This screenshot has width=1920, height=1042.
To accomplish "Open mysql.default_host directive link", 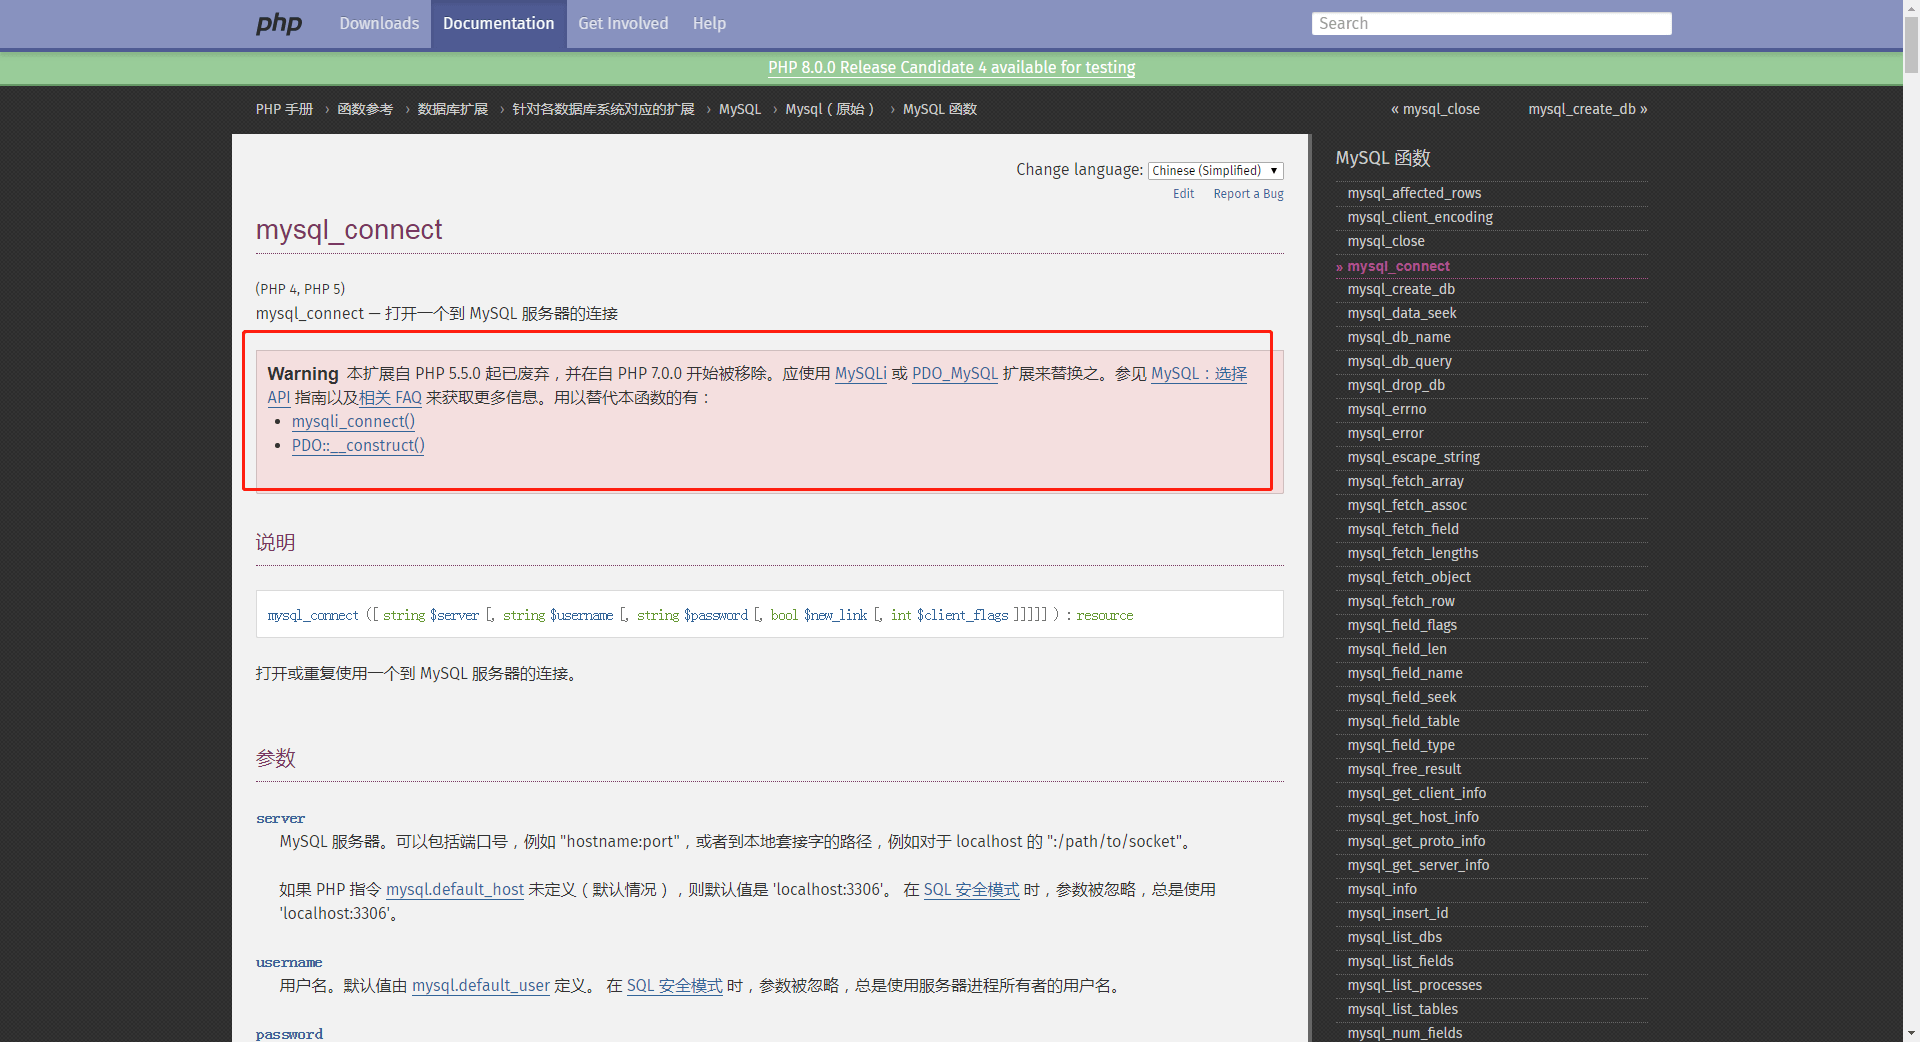I will coord(455,889).
